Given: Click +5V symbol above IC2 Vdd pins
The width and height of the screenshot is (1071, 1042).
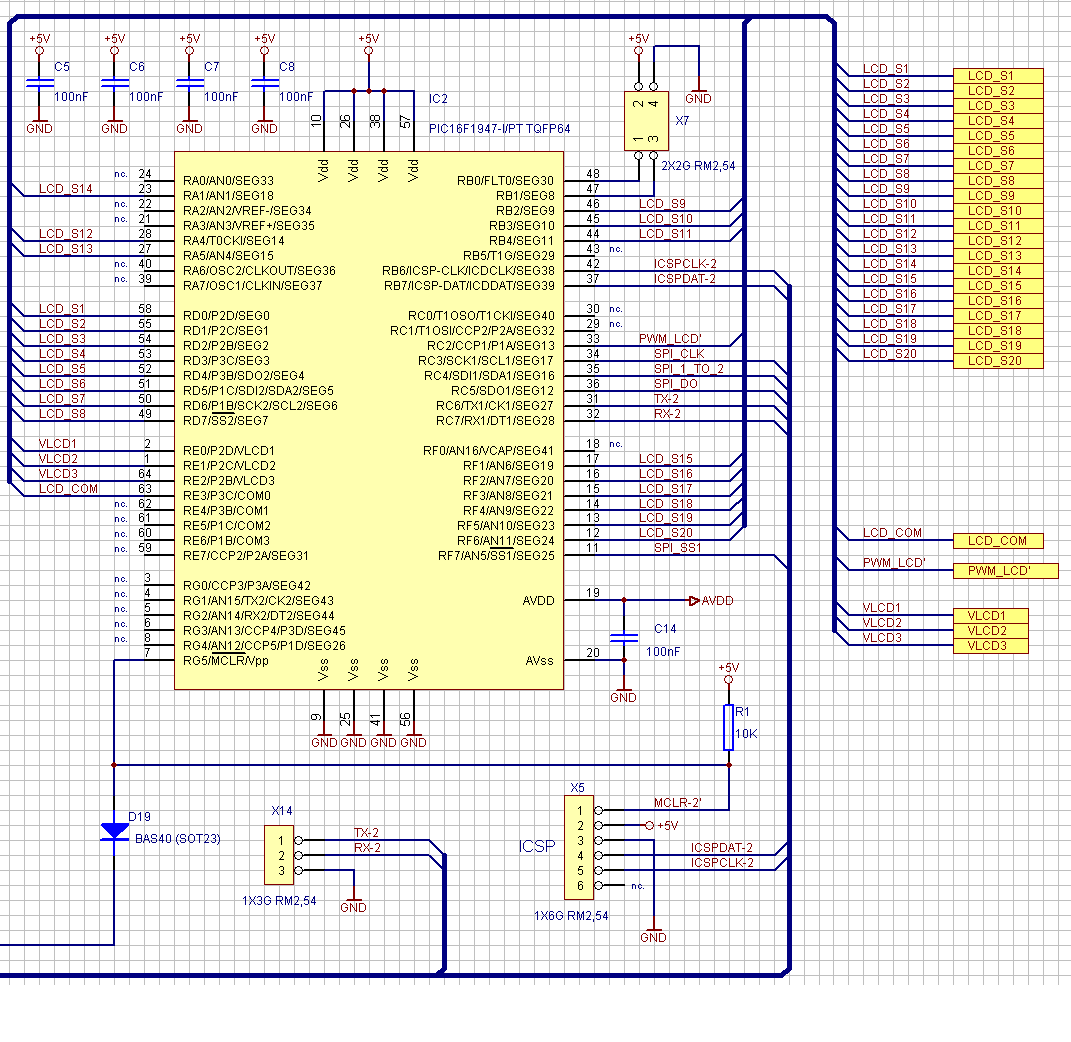Looking at the screenshot, I should click(x=369, y=43).
